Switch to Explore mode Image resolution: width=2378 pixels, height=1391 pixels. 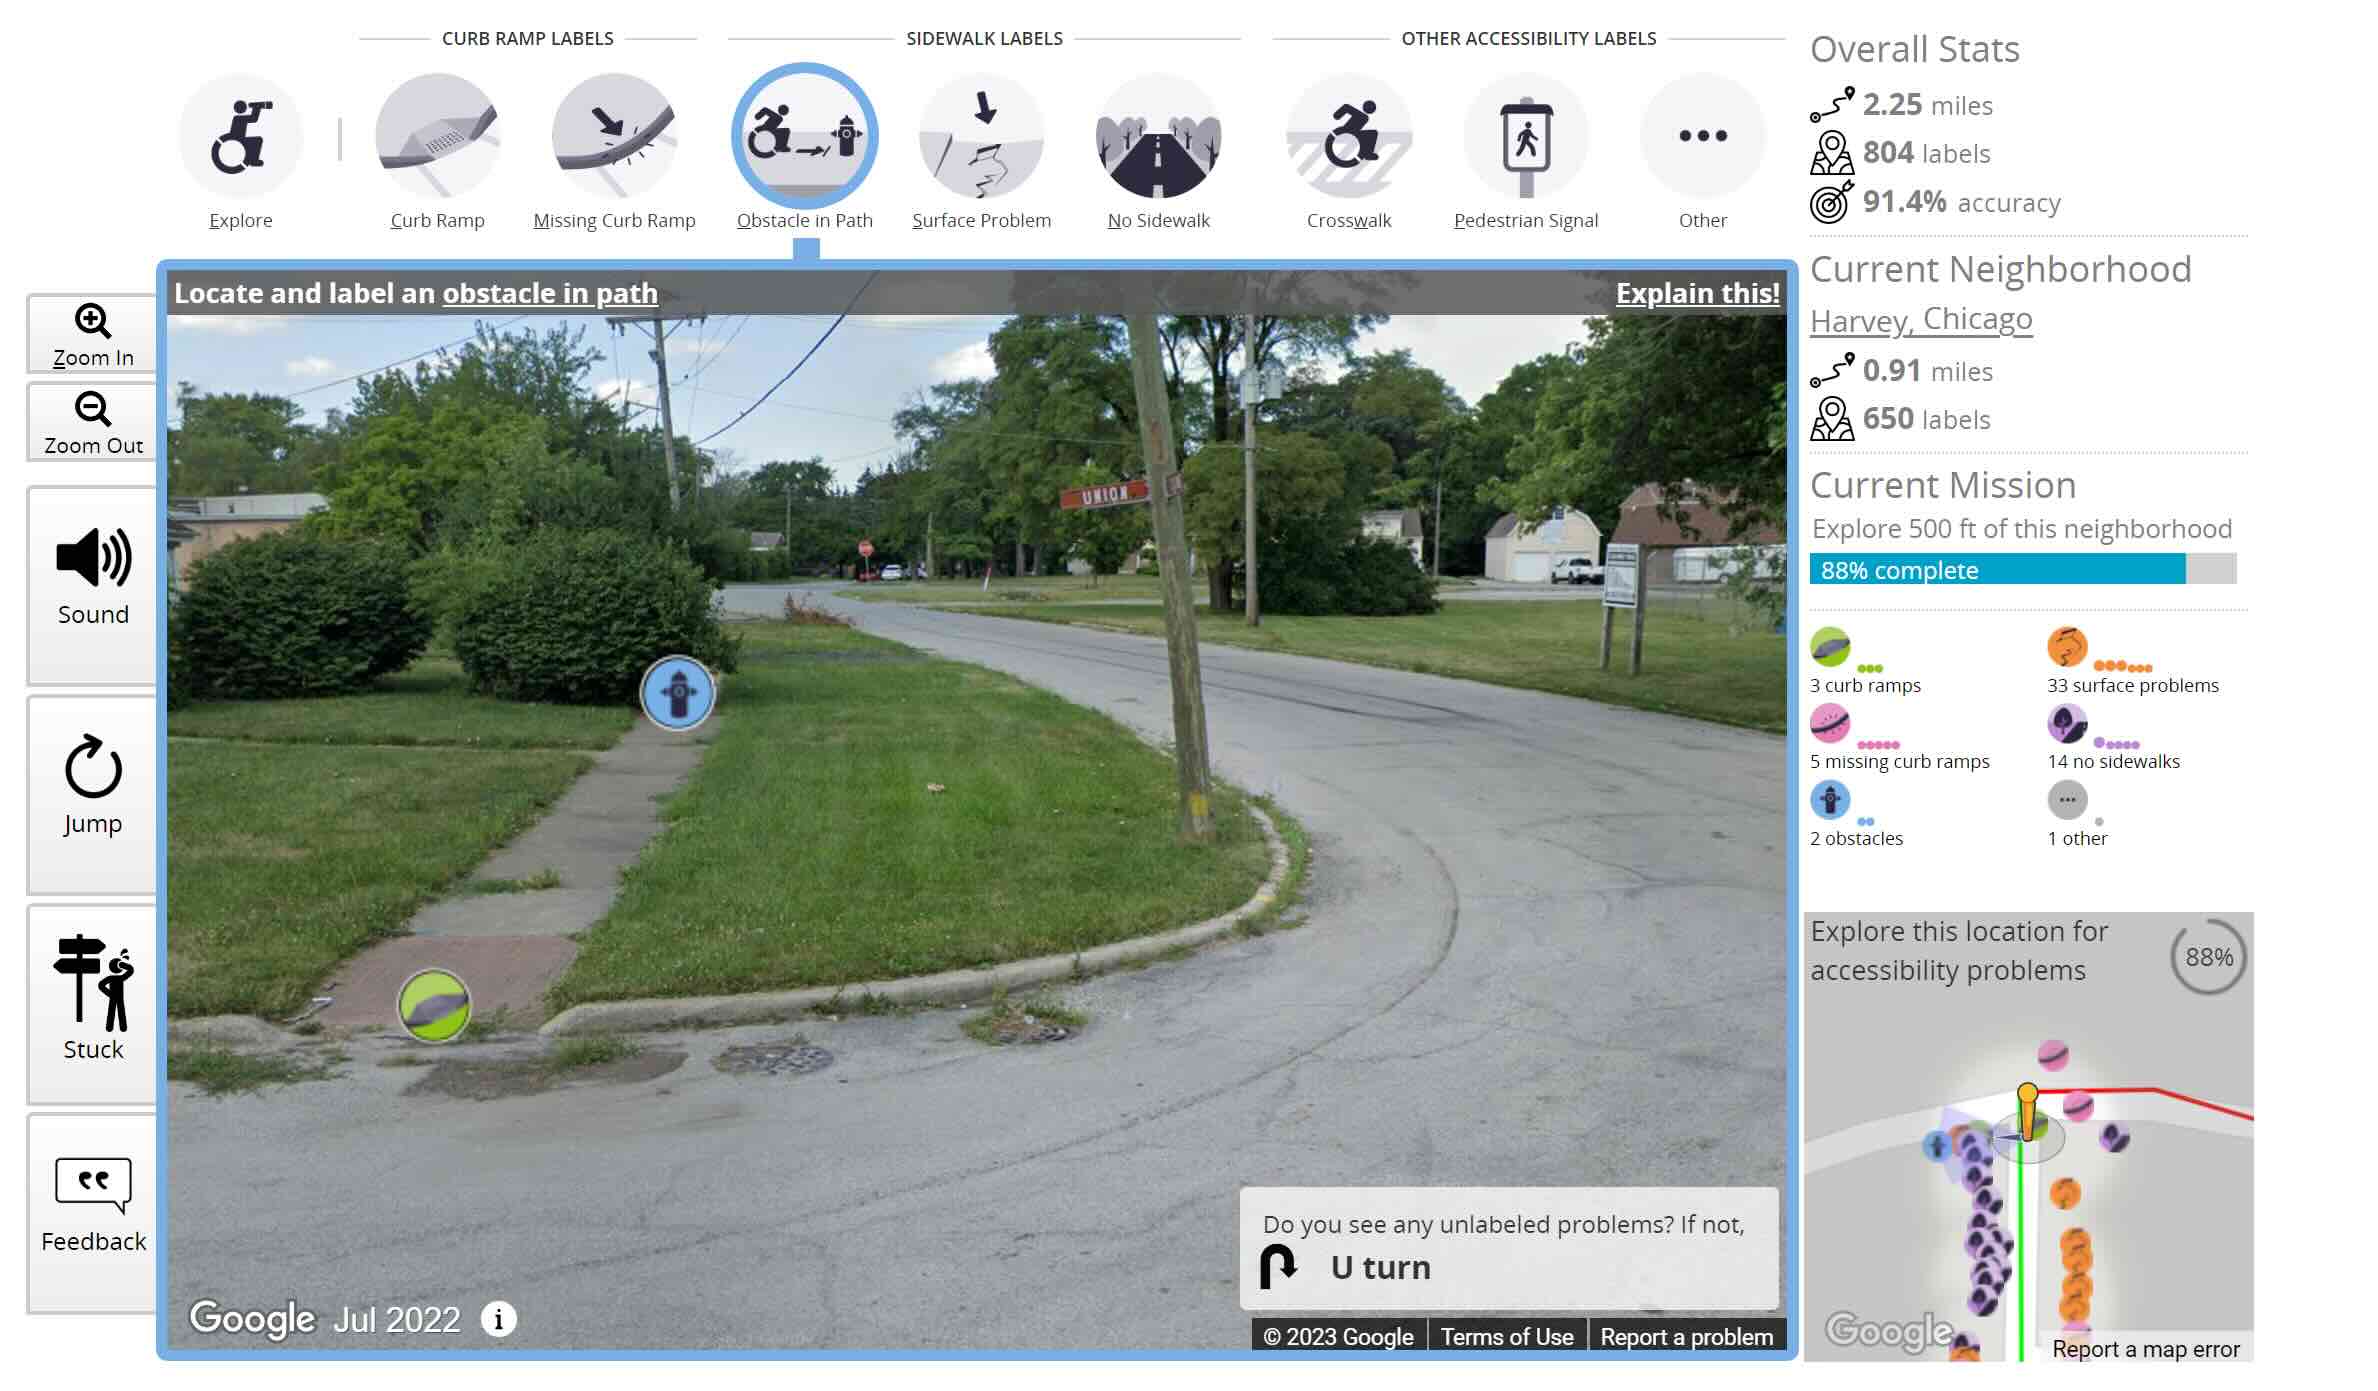pyautogui.click(x=240, y=135)
